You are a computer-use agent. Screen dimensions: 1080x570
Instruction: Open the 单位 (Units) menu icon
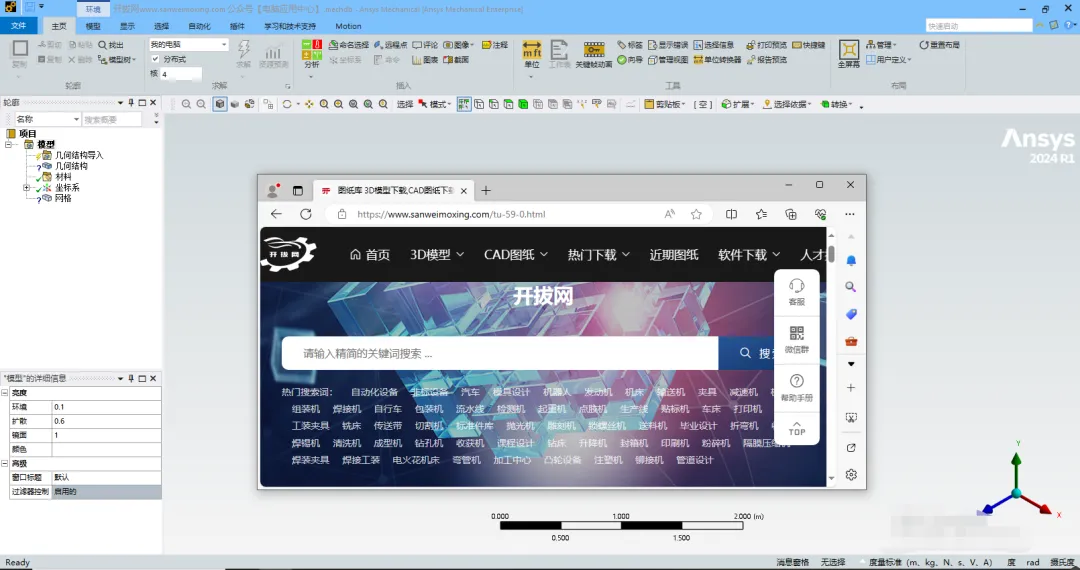pos(532,54)
